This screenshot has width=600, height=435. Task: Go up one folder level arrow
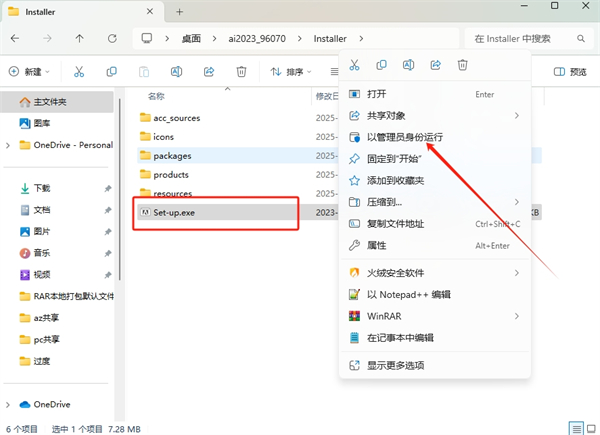79,38
